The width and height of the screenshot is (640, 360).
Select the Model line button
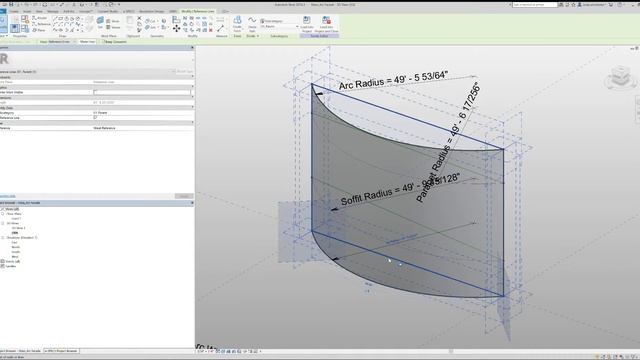click(x=40, y=18)
